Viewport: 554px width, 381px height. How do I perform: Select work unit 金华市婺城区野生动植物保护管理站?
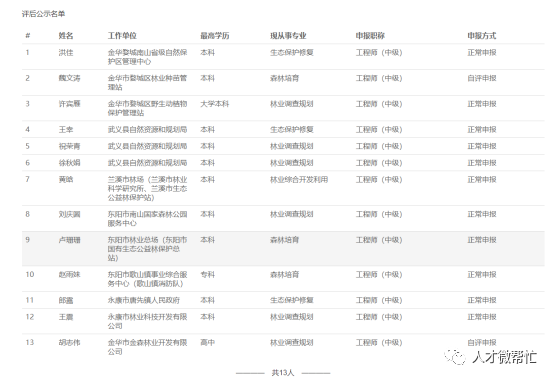[147, 108]
